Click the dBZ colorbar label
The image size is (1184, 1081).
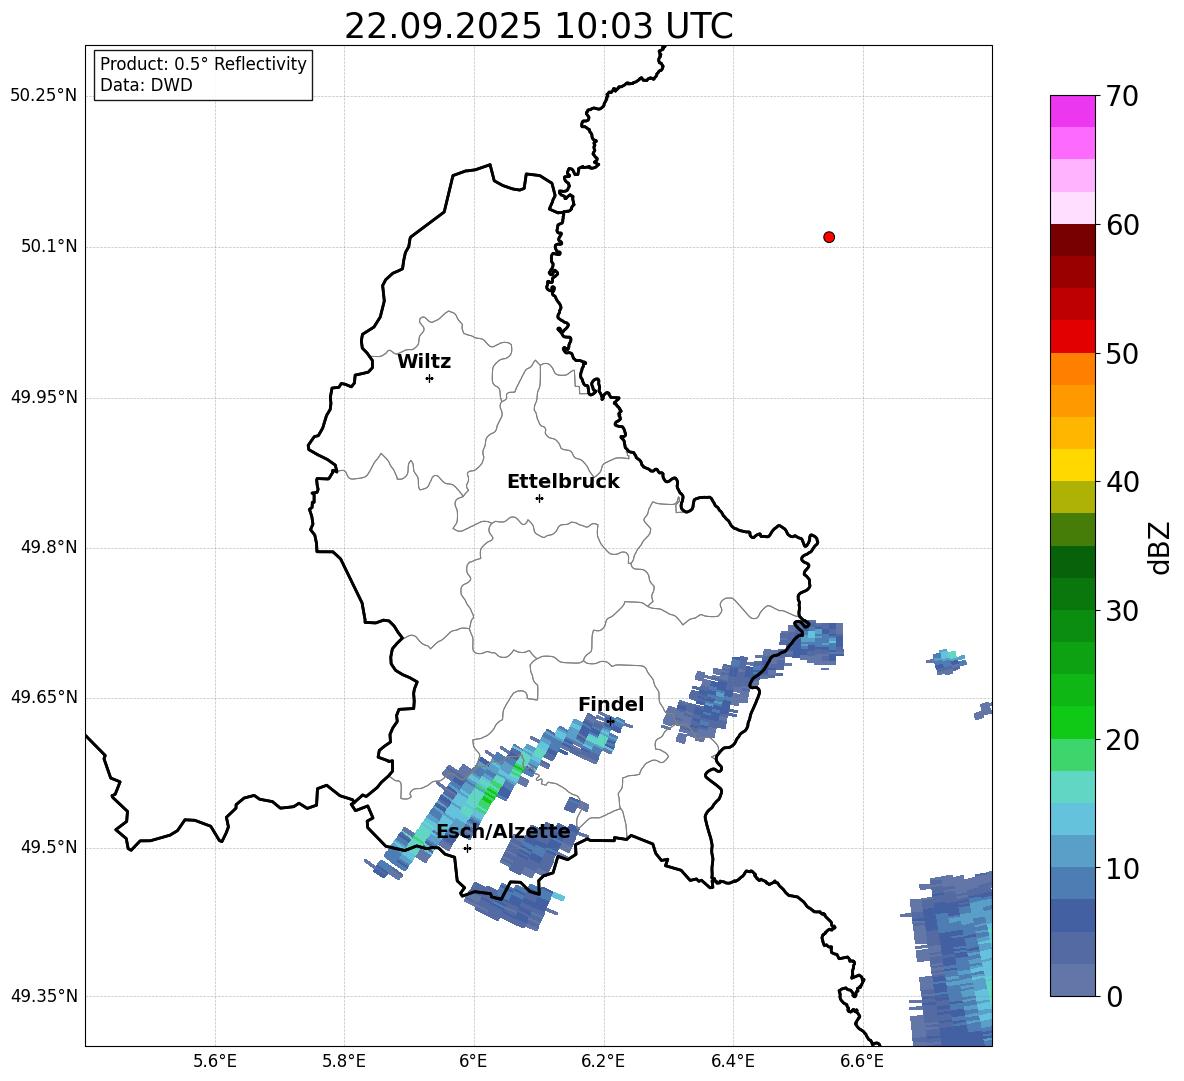1160,547
